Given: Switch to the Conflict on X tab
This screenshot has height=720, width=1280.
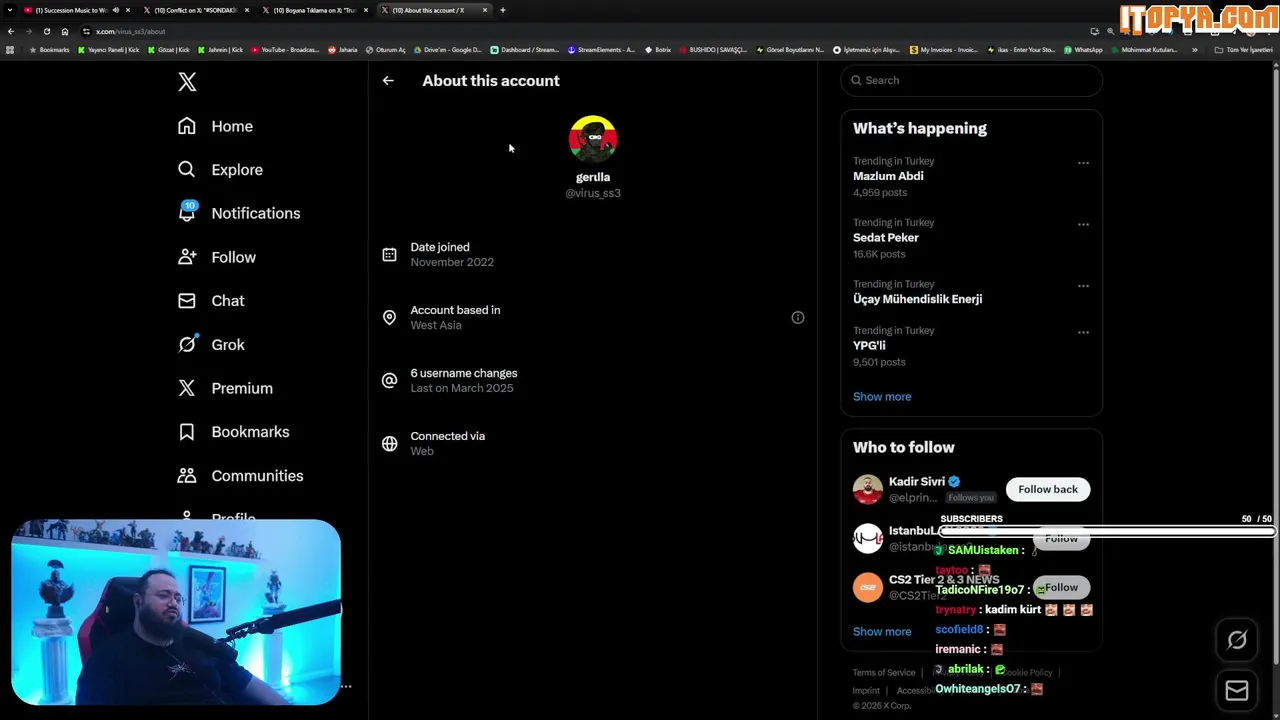Looking at the screenshot, I should tap(195, 10).
